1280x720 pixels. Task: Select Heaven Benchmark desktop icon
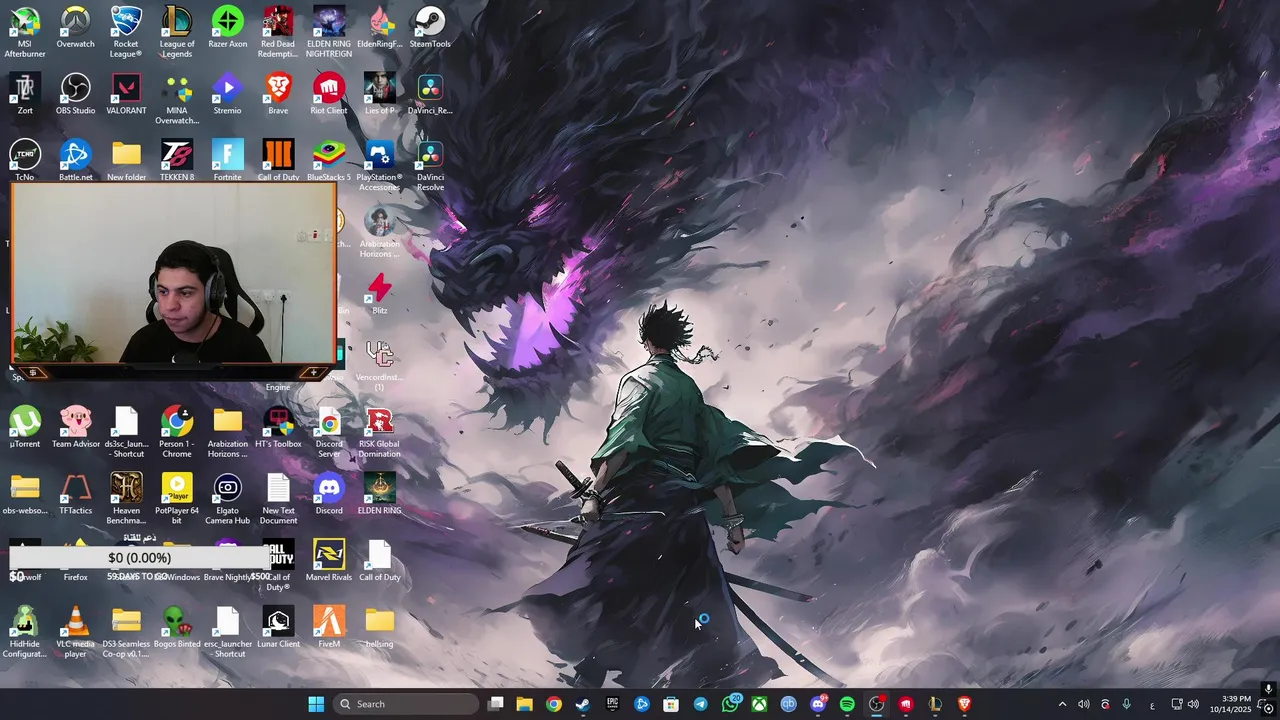[x=126, y=498]
